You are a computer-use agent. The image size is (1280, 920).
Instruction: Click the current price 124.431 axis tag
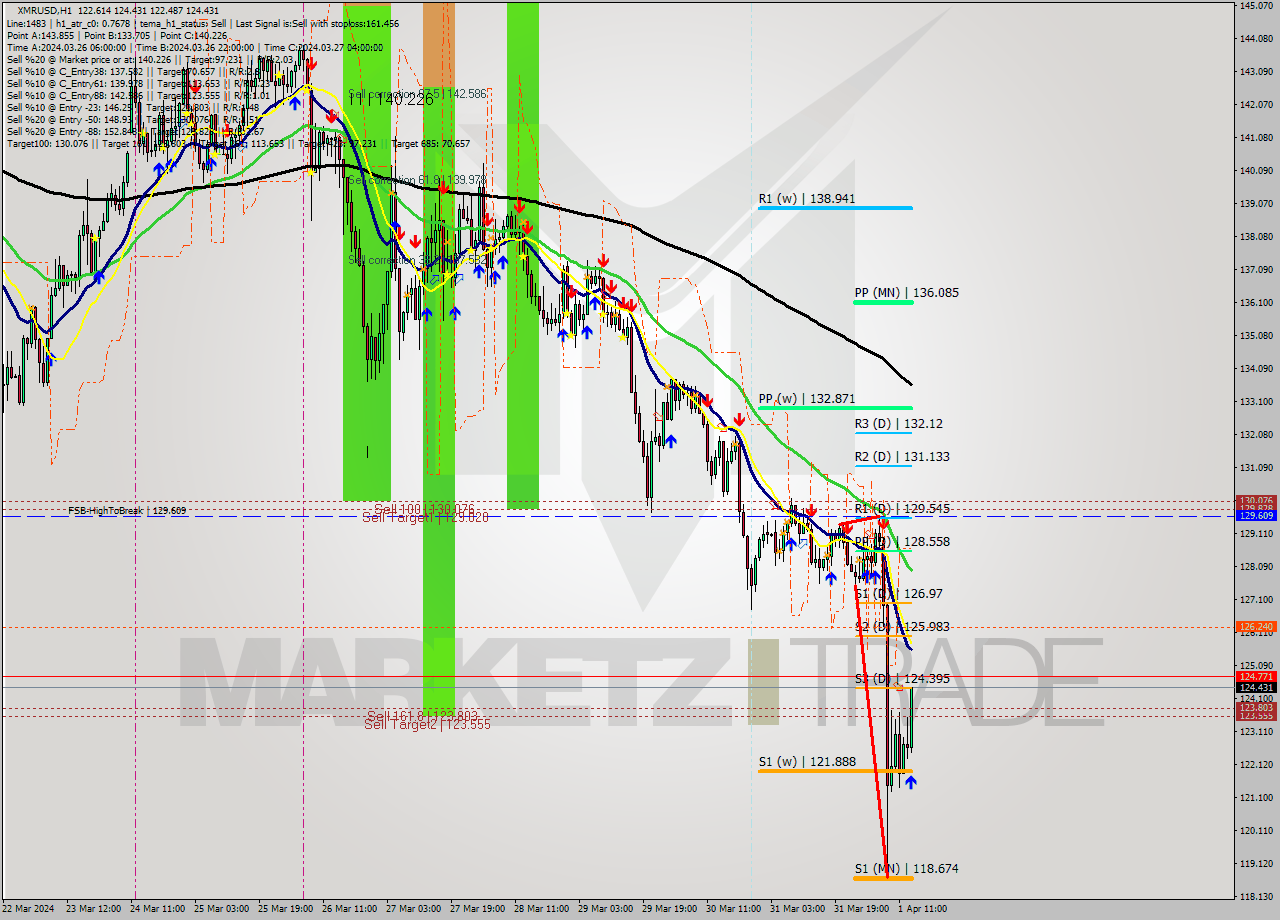coord(1256,687)
